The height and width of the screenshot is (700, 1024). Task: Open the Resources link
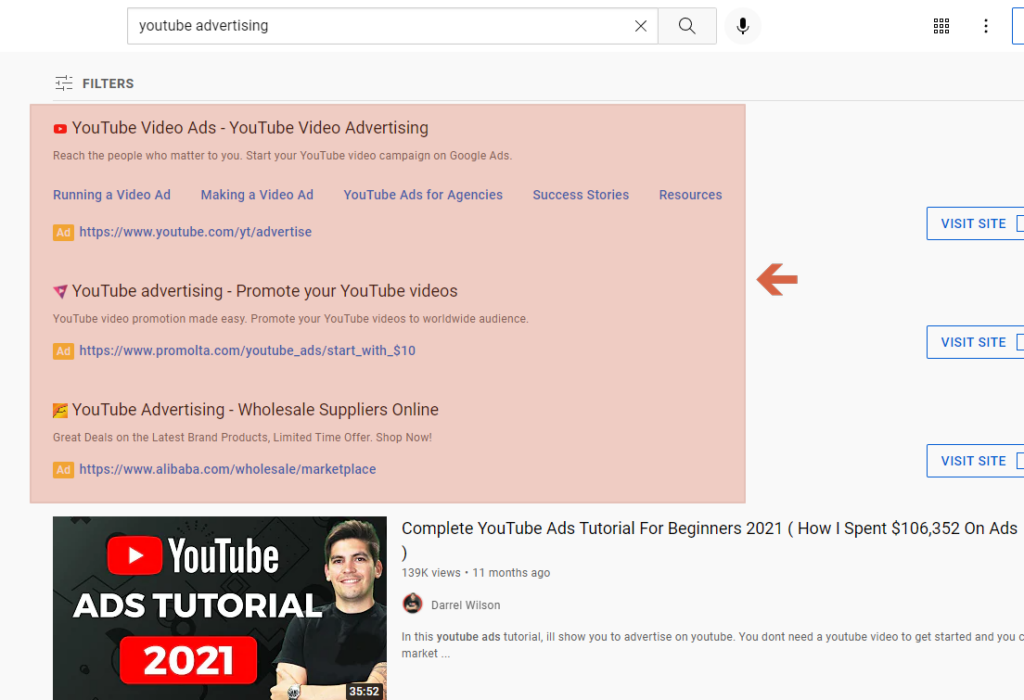point(690,195)
